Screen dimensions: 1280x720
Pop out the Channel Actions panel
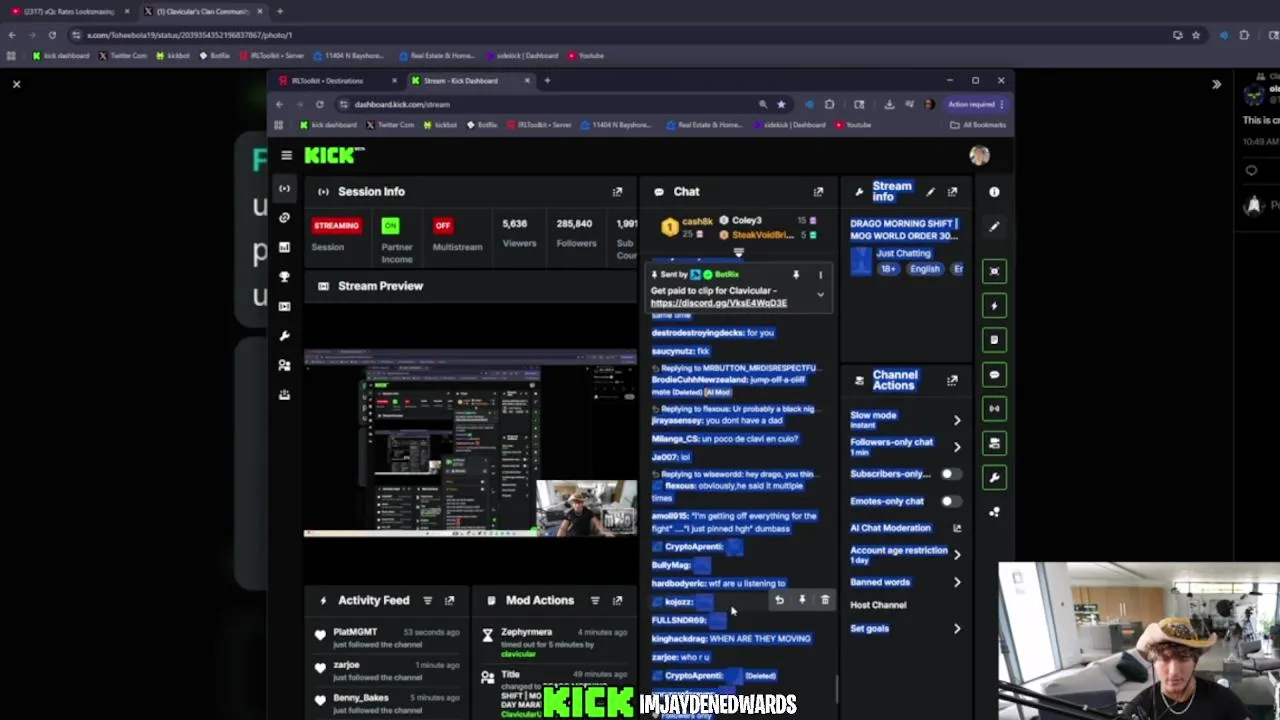point(952,380)
